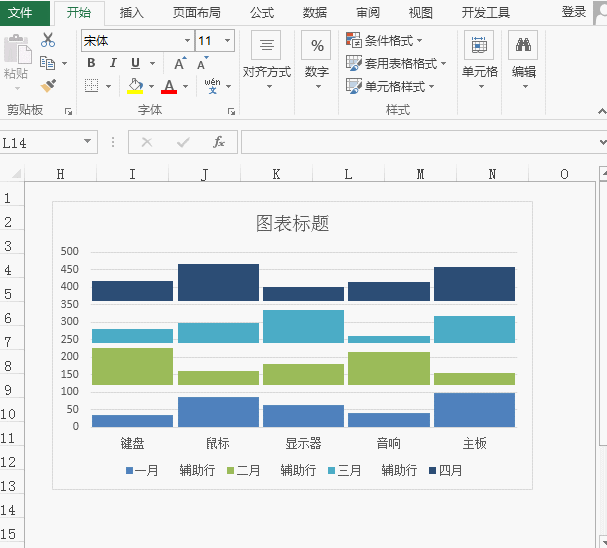Click the wén phonetic guide icon
This screenshot has width=607, height=548.
coord(213,86)
